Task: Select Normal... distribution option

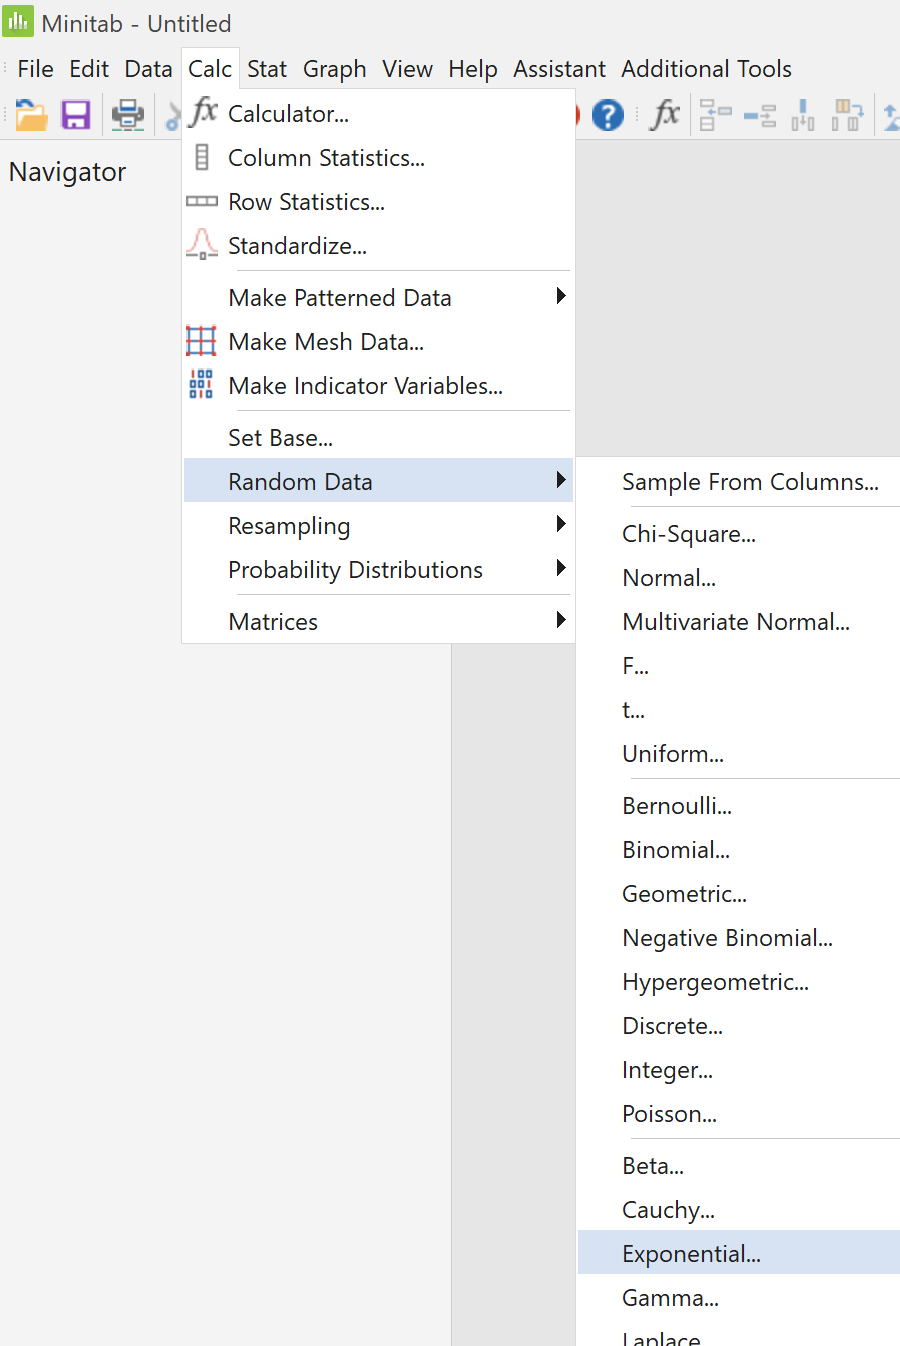Action: 739,578
